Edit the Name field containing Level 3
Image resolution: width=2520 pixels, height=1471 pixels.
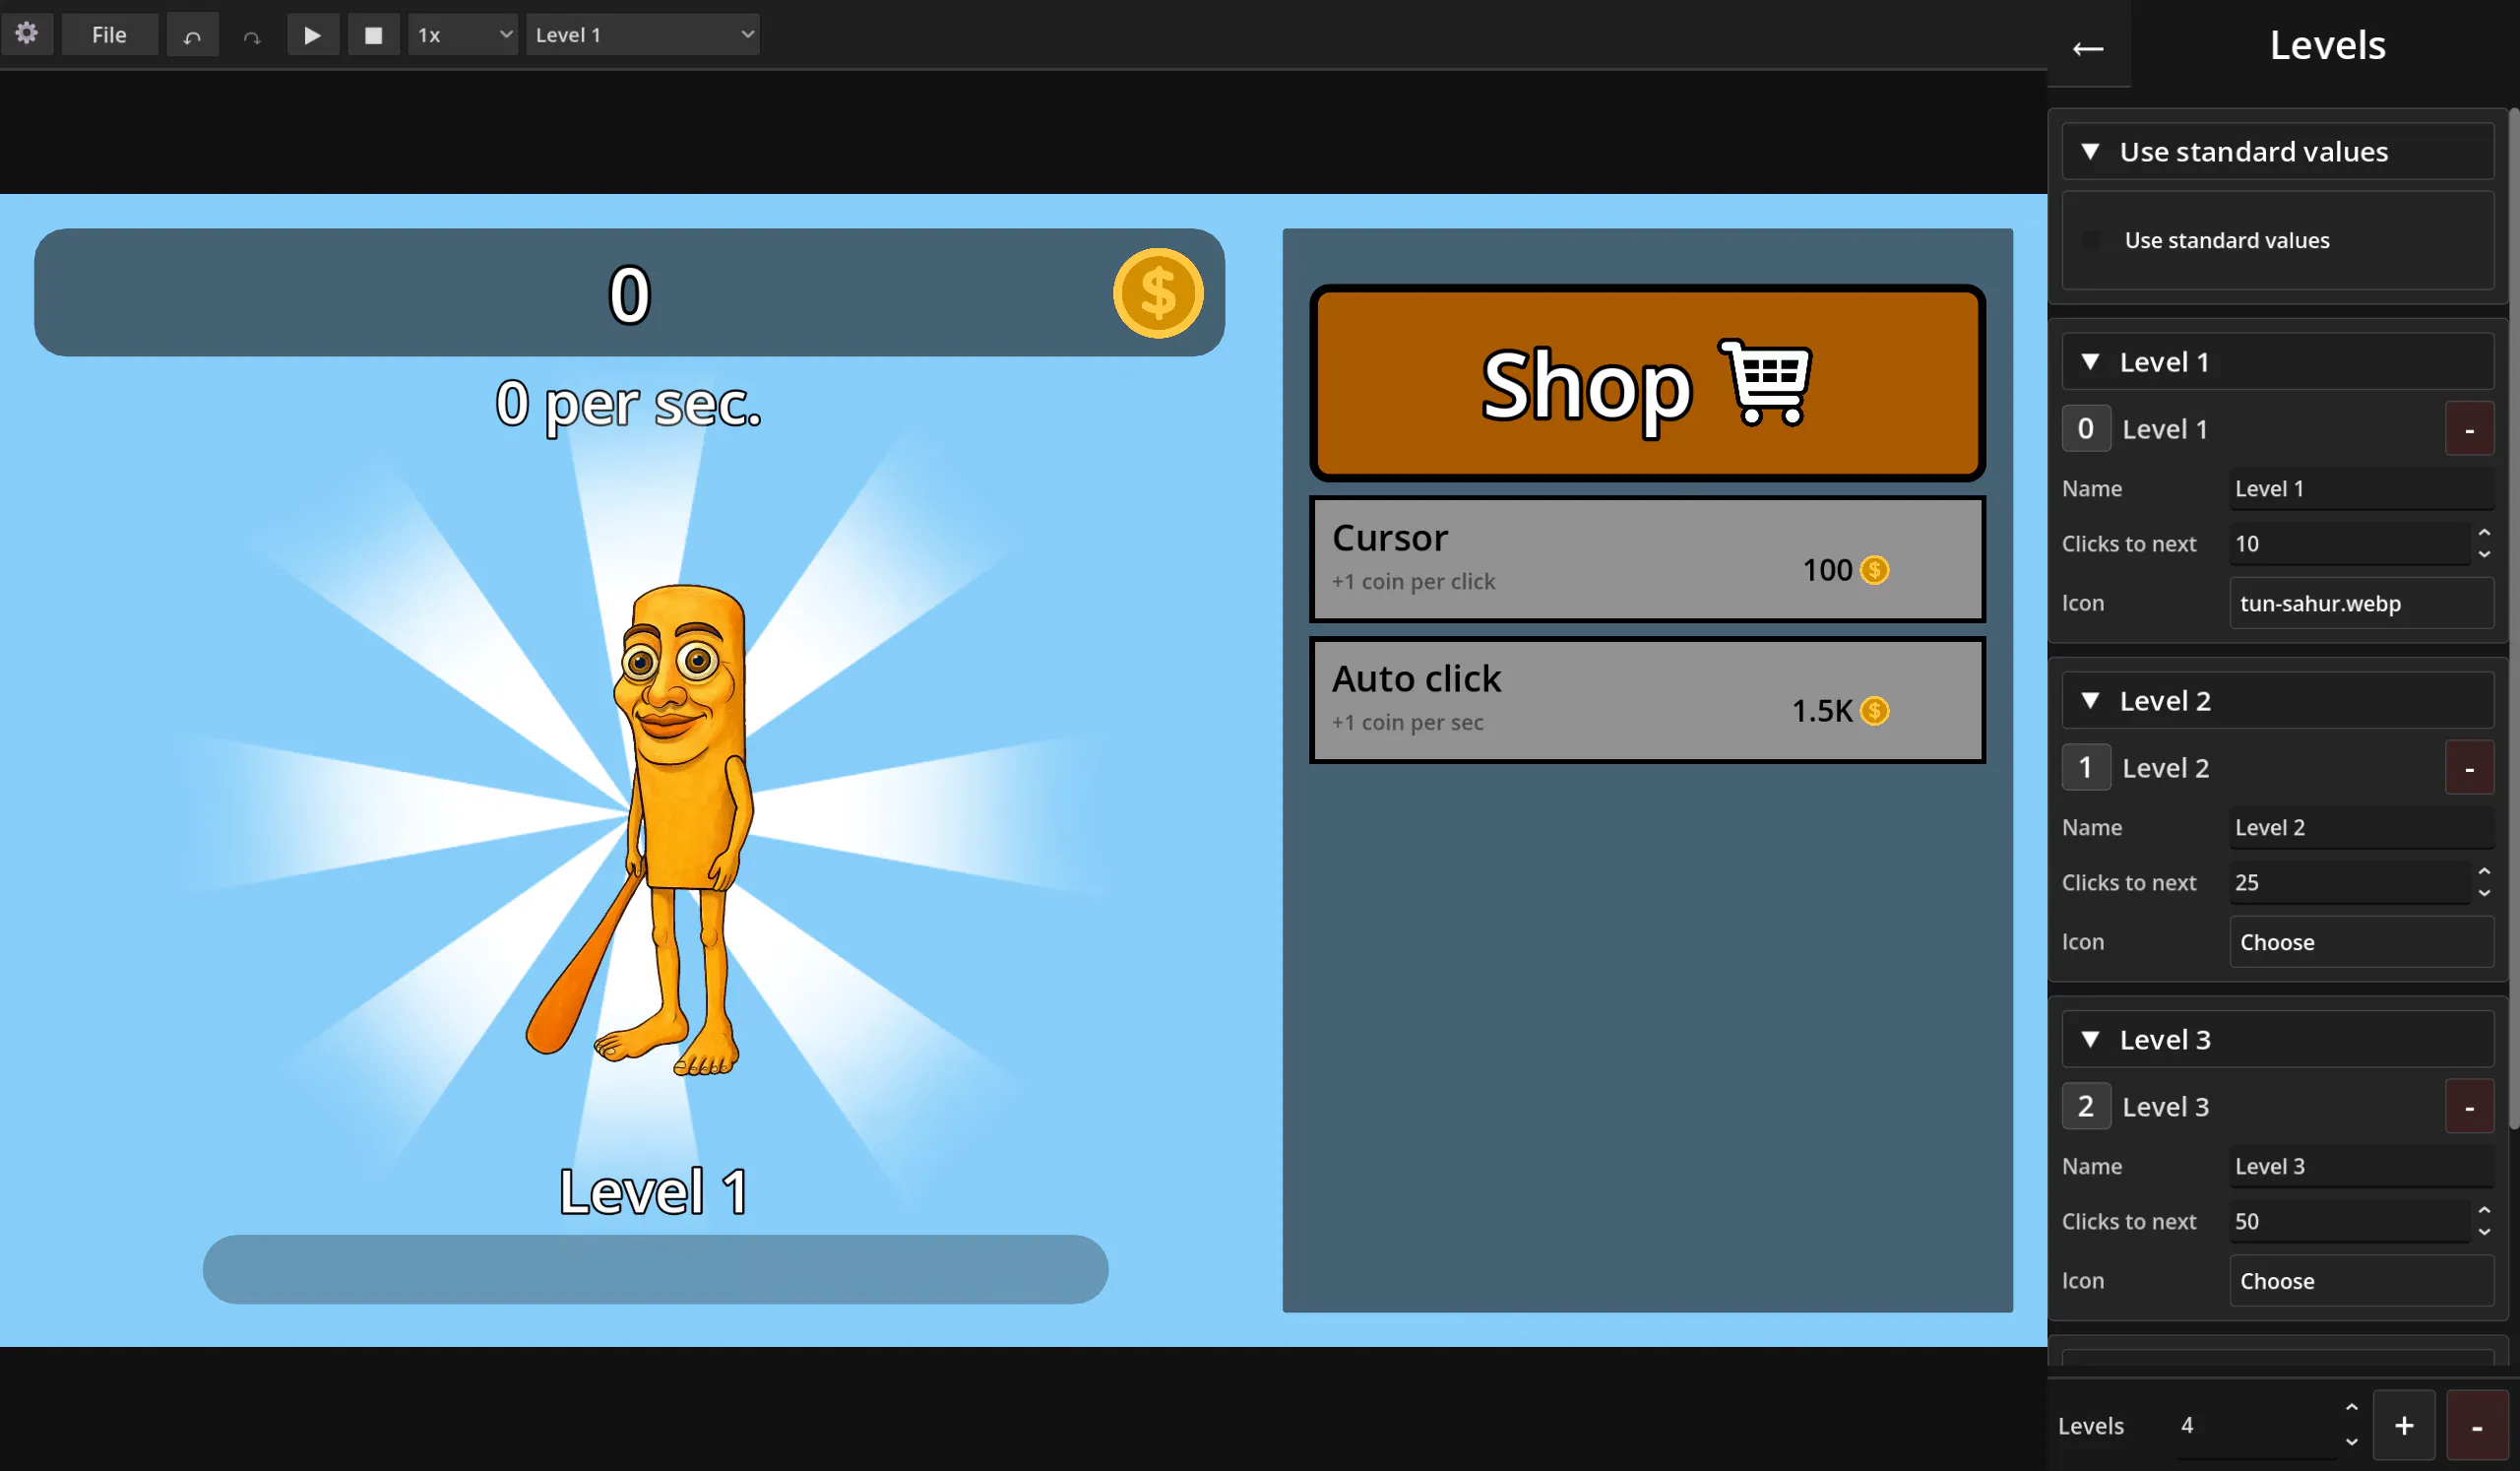pos(2361,1166)
